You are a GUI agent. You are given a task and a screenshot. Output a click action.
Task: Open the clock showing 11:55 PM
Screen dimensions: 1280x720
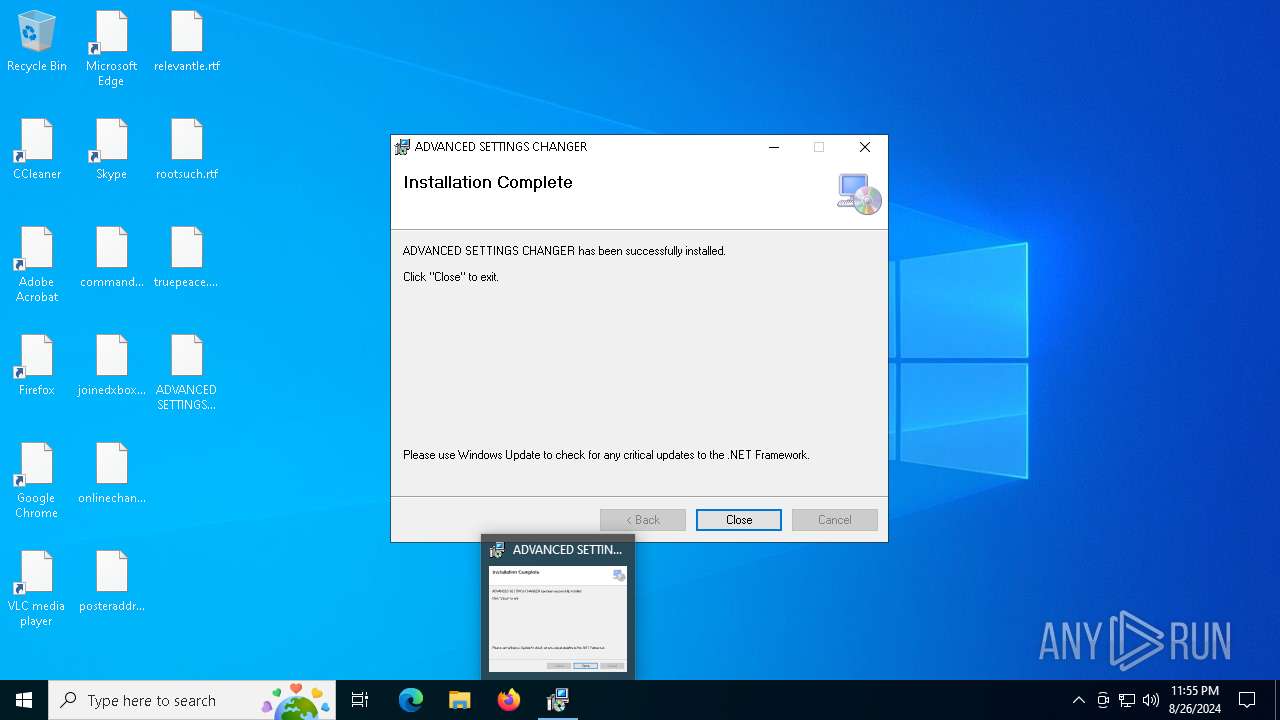click(1194, 700)
